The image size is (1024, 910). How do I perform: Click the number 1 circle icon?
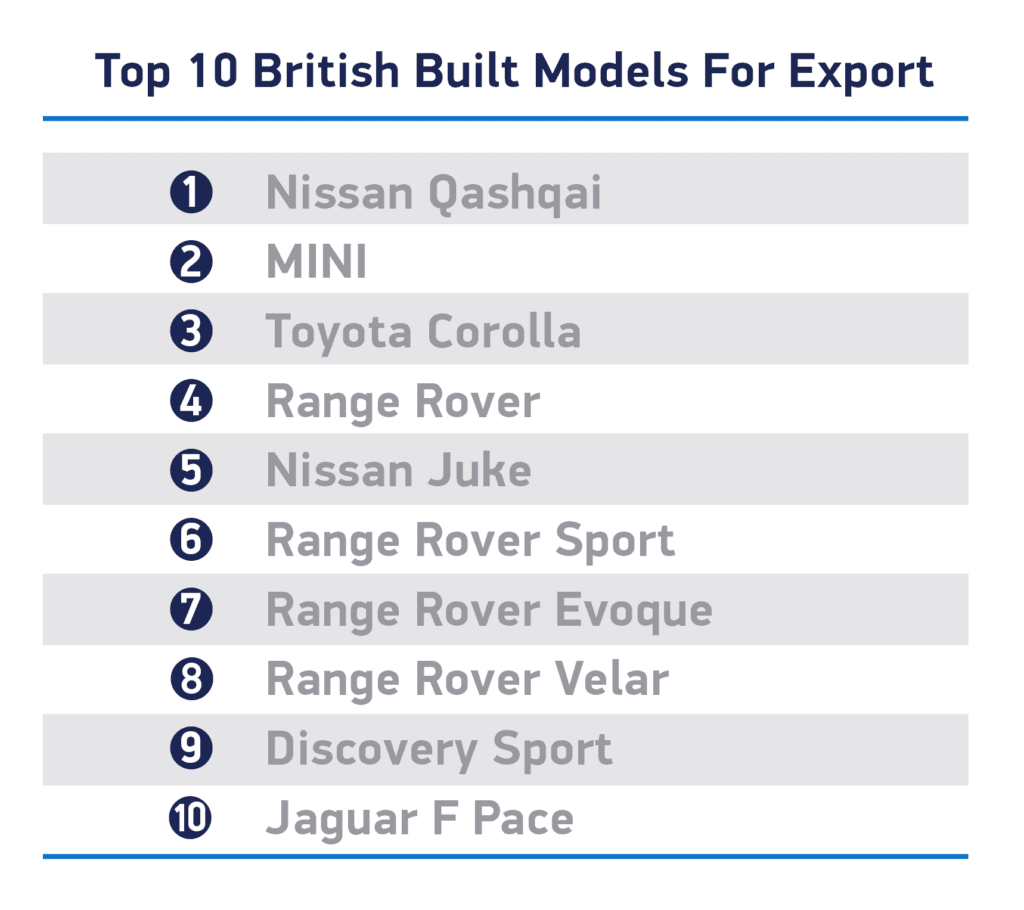pyautogui.click(x=191, y=192)
